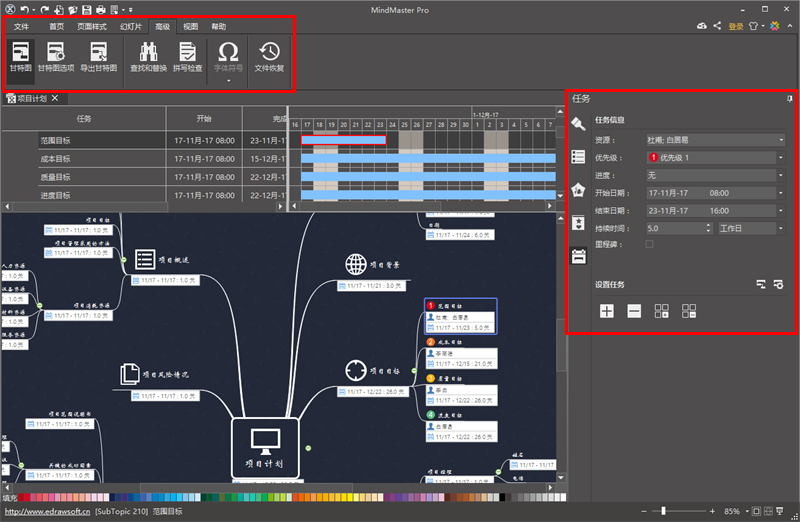Open the 开始日期 start date dropdown

pyautogui.click(x=781, y=193)
